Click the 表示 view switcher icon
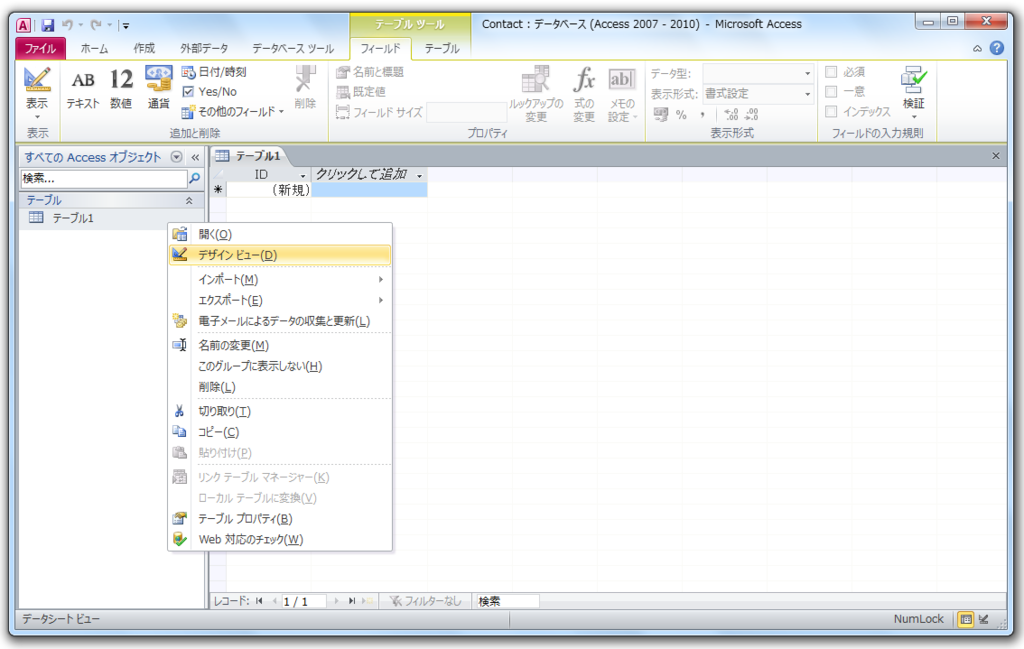Screen dimensions: 1024x649 37,79
